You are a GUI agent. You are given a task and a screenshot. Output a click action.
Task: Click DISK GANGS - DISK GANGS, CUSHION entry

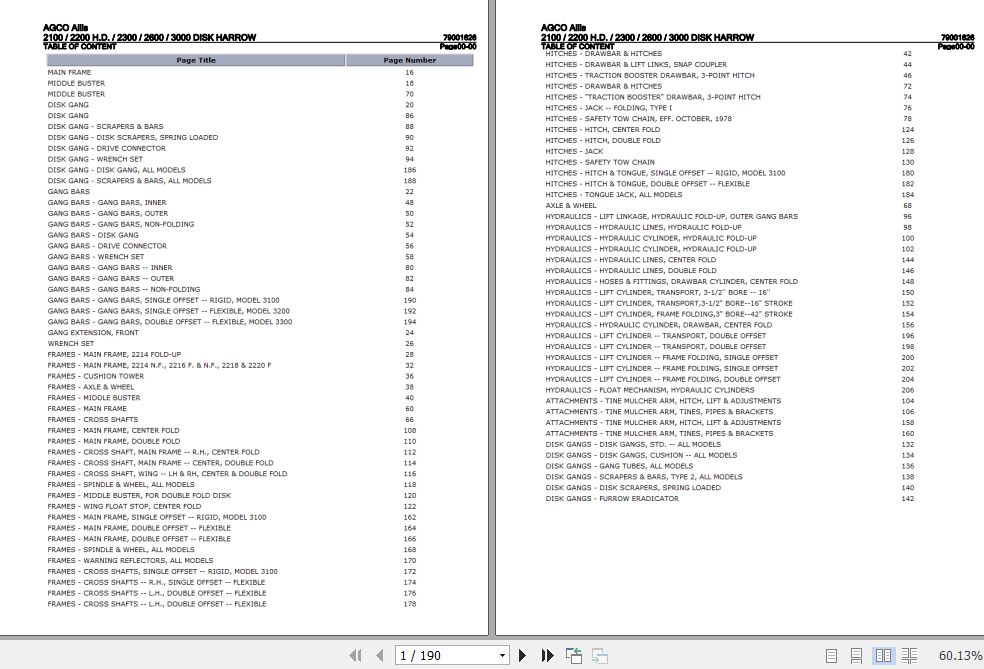click(x=641, y=455)
